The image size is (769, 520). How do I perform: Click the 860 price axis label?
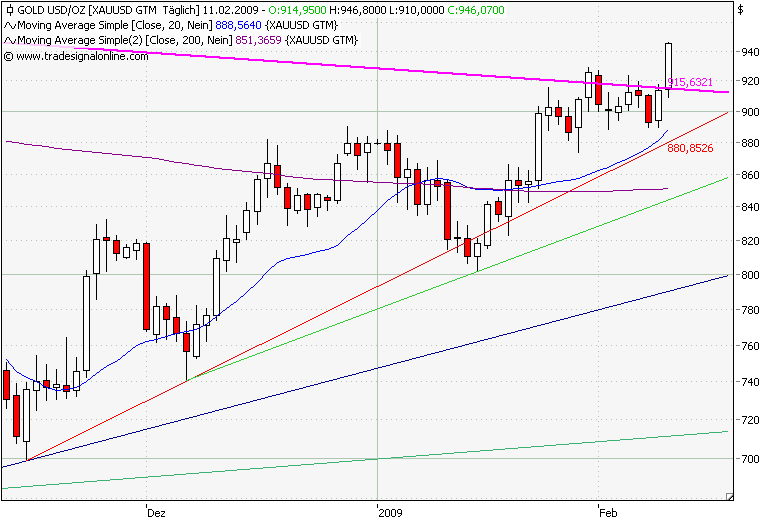coord(749,175)
